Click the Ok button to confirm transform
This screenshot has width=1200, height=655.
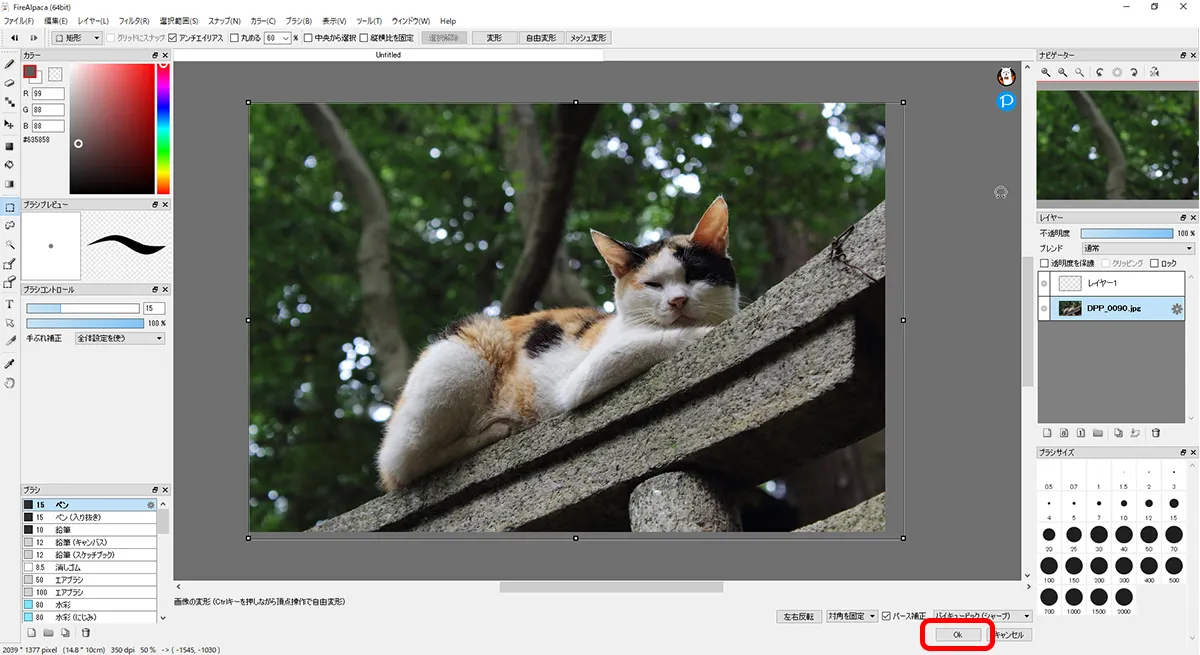pos(957,634)
